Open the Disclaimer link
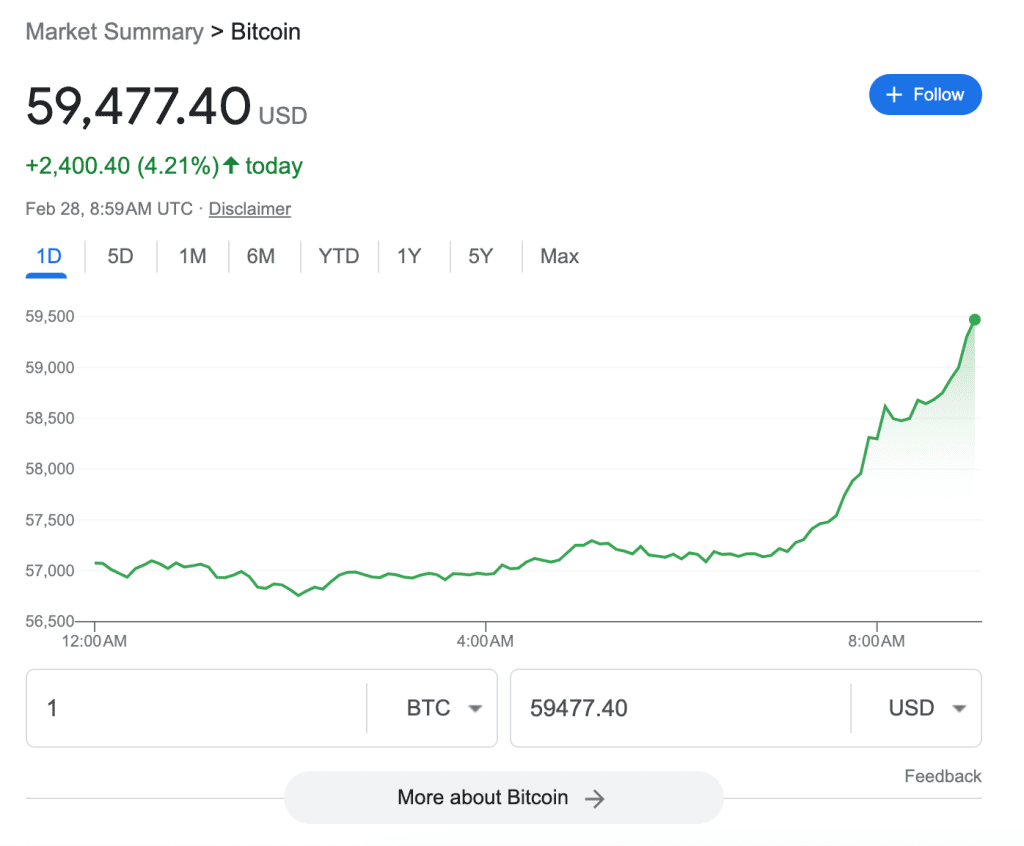Viewport: 1024px width, 846px height. 249,208
